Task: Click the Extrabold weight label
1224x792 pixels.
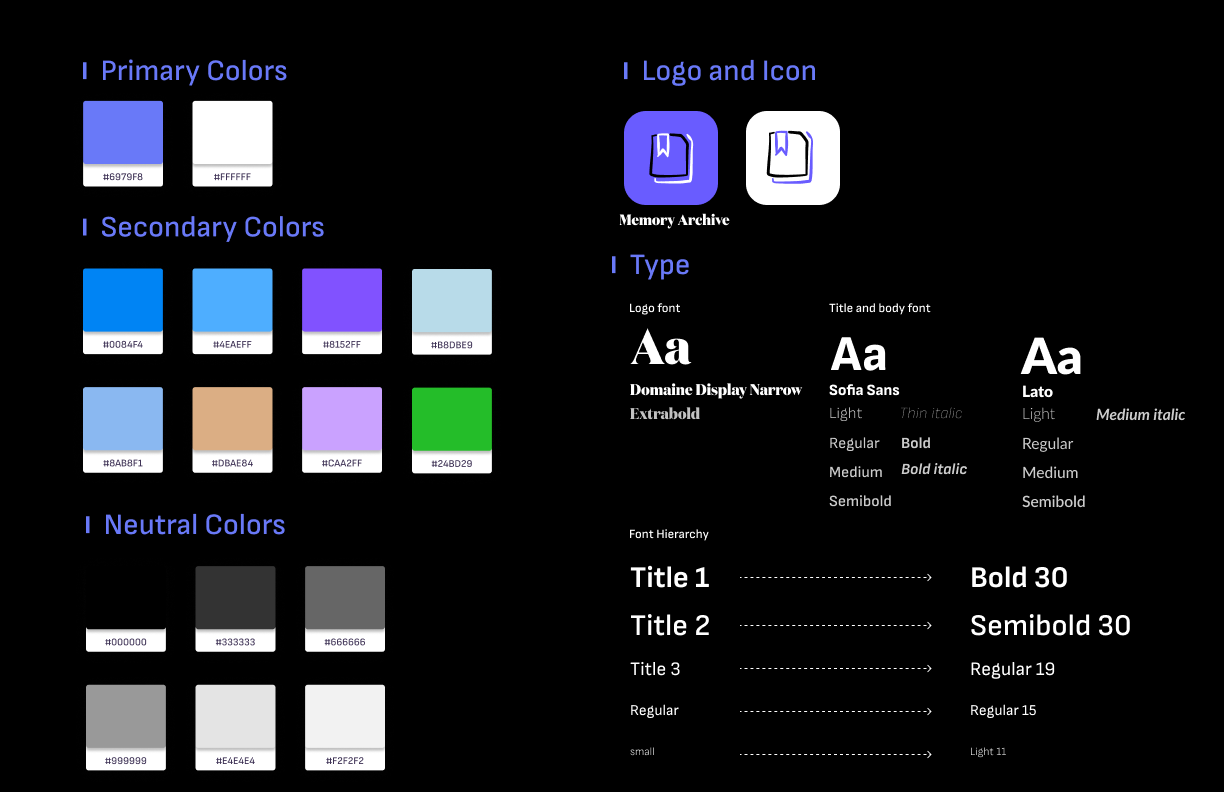Action: coord(665,414)
